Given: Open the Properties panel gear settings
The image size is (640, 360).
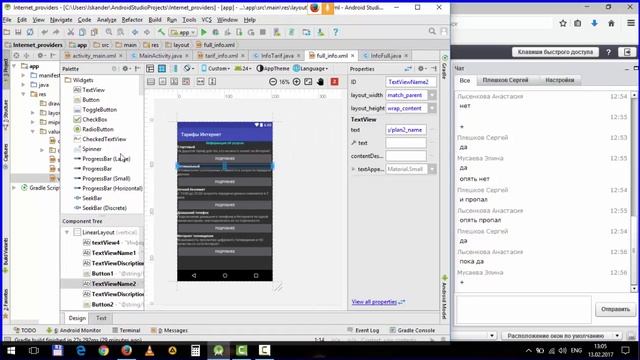Looking at the screenshot, I should coord(422,69).
